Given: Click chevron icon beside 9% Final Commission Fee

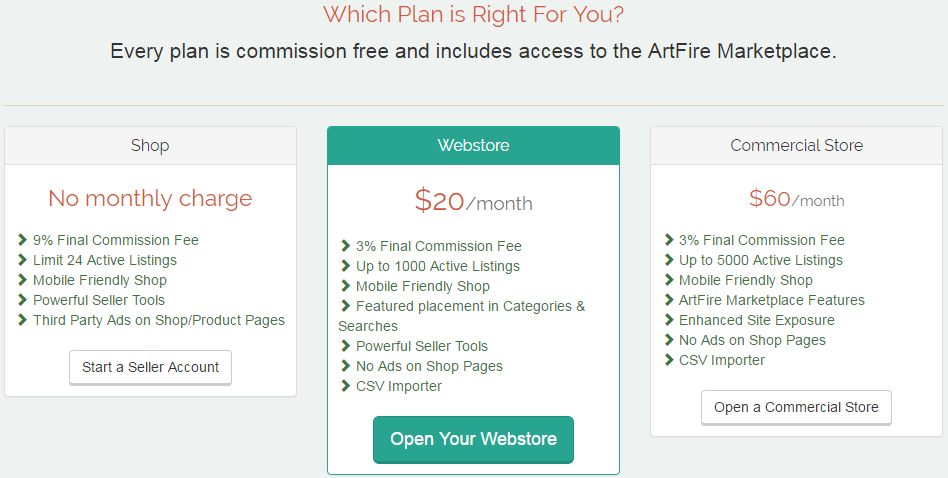Looking at the screenshot, I should click(x=22, y=240).
